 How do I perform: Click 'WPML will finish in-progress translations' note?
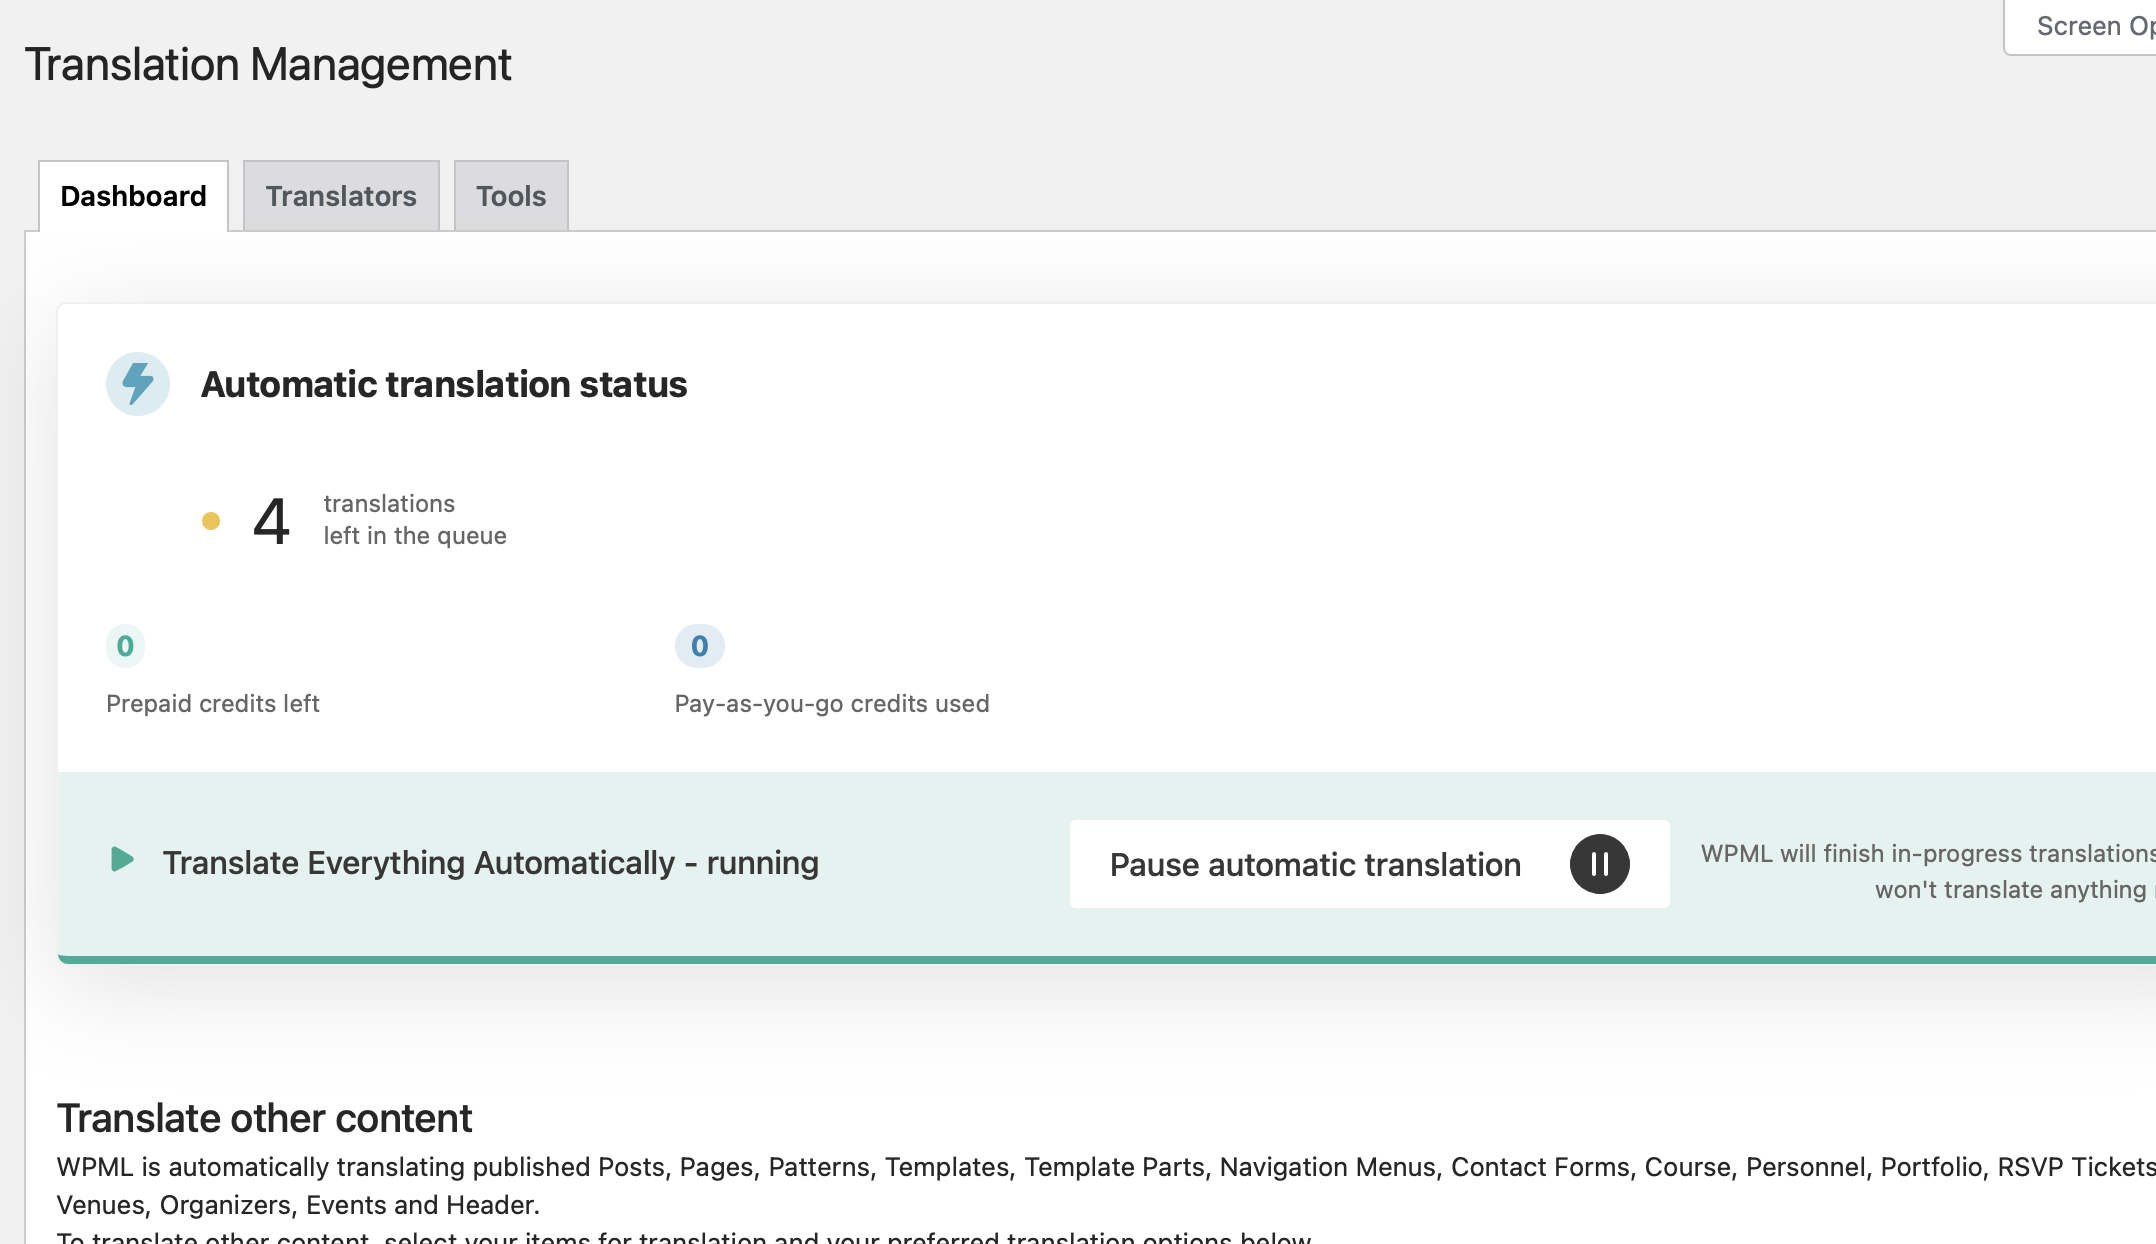click(1928, 872)
